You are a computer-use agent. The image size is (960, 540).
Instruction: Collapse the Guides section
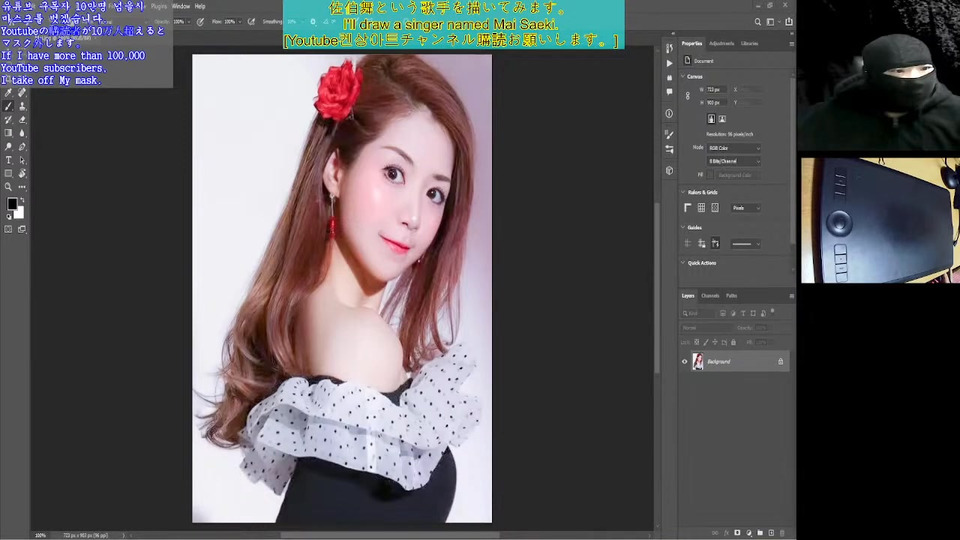(683, 227)
